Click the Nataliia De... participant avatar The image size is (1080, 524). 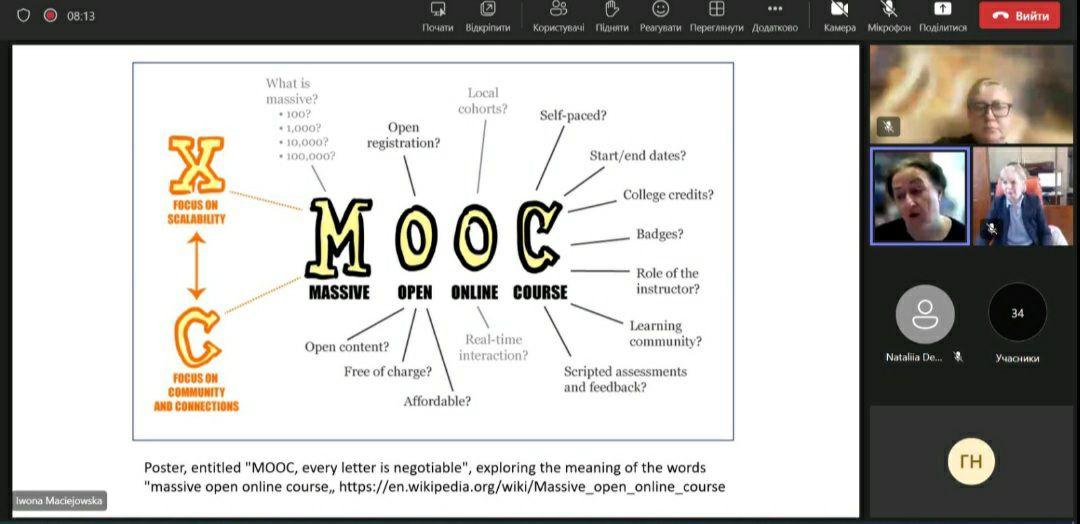coord(925,313)
